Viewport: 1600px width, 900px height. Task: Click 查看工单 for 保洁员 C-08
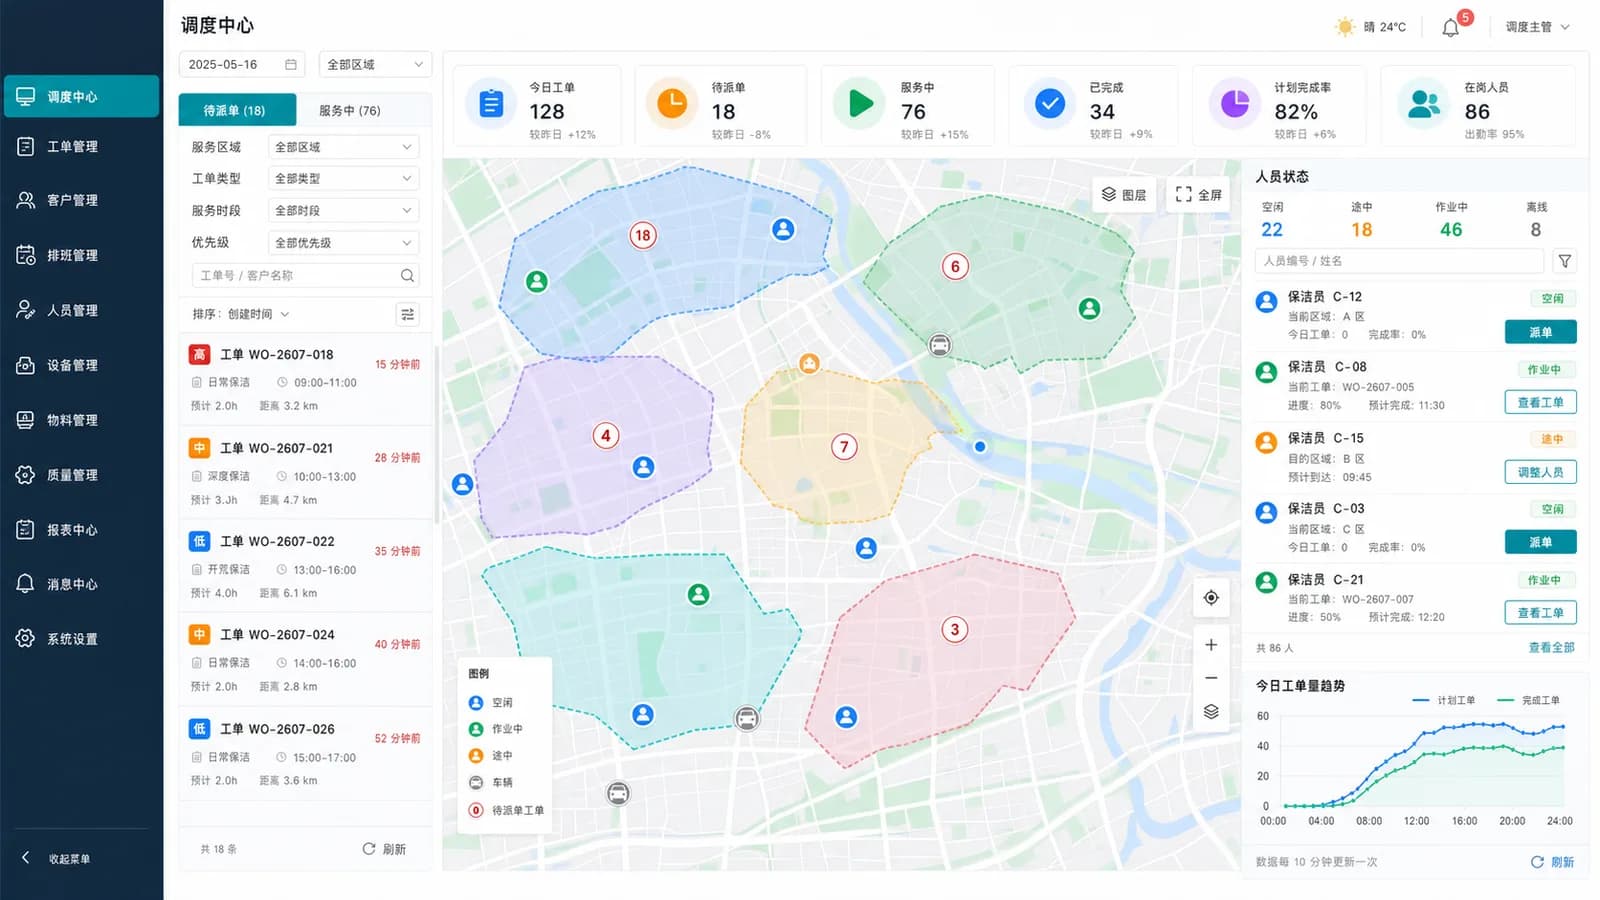[1540, 402]
